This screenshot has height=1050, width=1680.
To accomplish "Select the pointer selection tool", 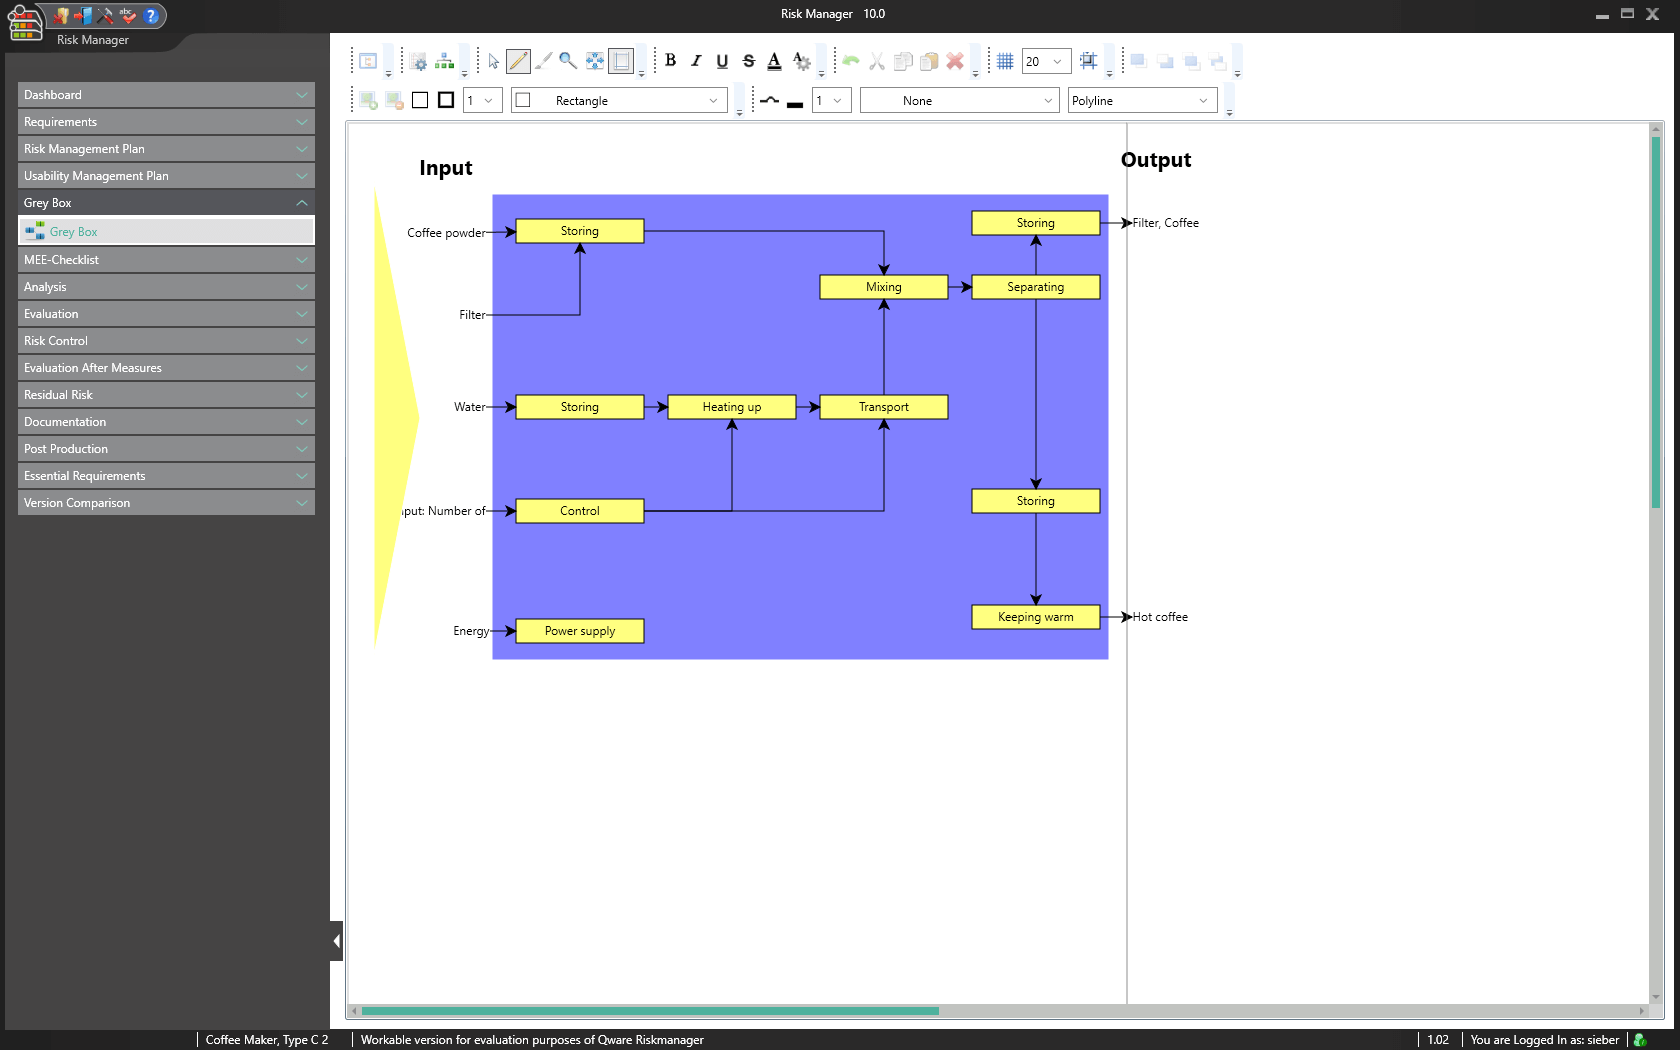I will (x=493, y=61).
